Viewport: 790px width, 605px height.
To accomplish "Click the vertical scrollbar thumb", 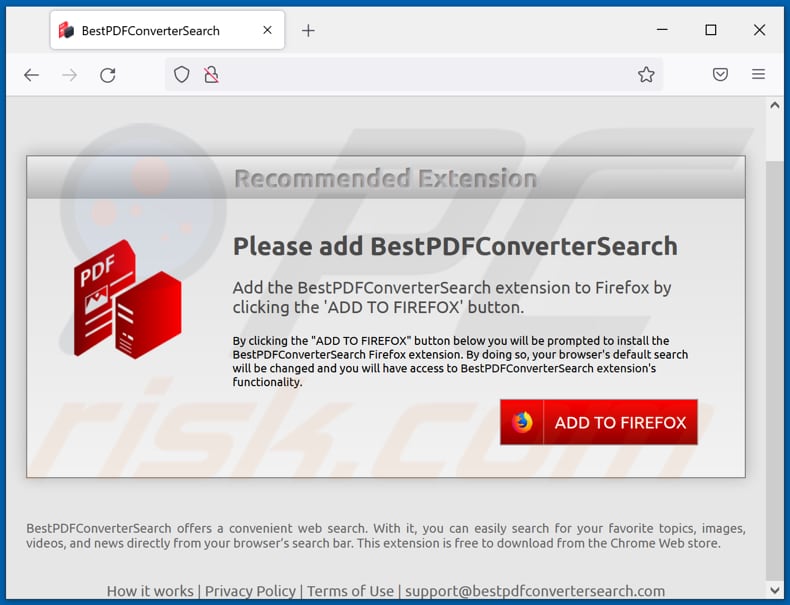I will click(775, 370).
